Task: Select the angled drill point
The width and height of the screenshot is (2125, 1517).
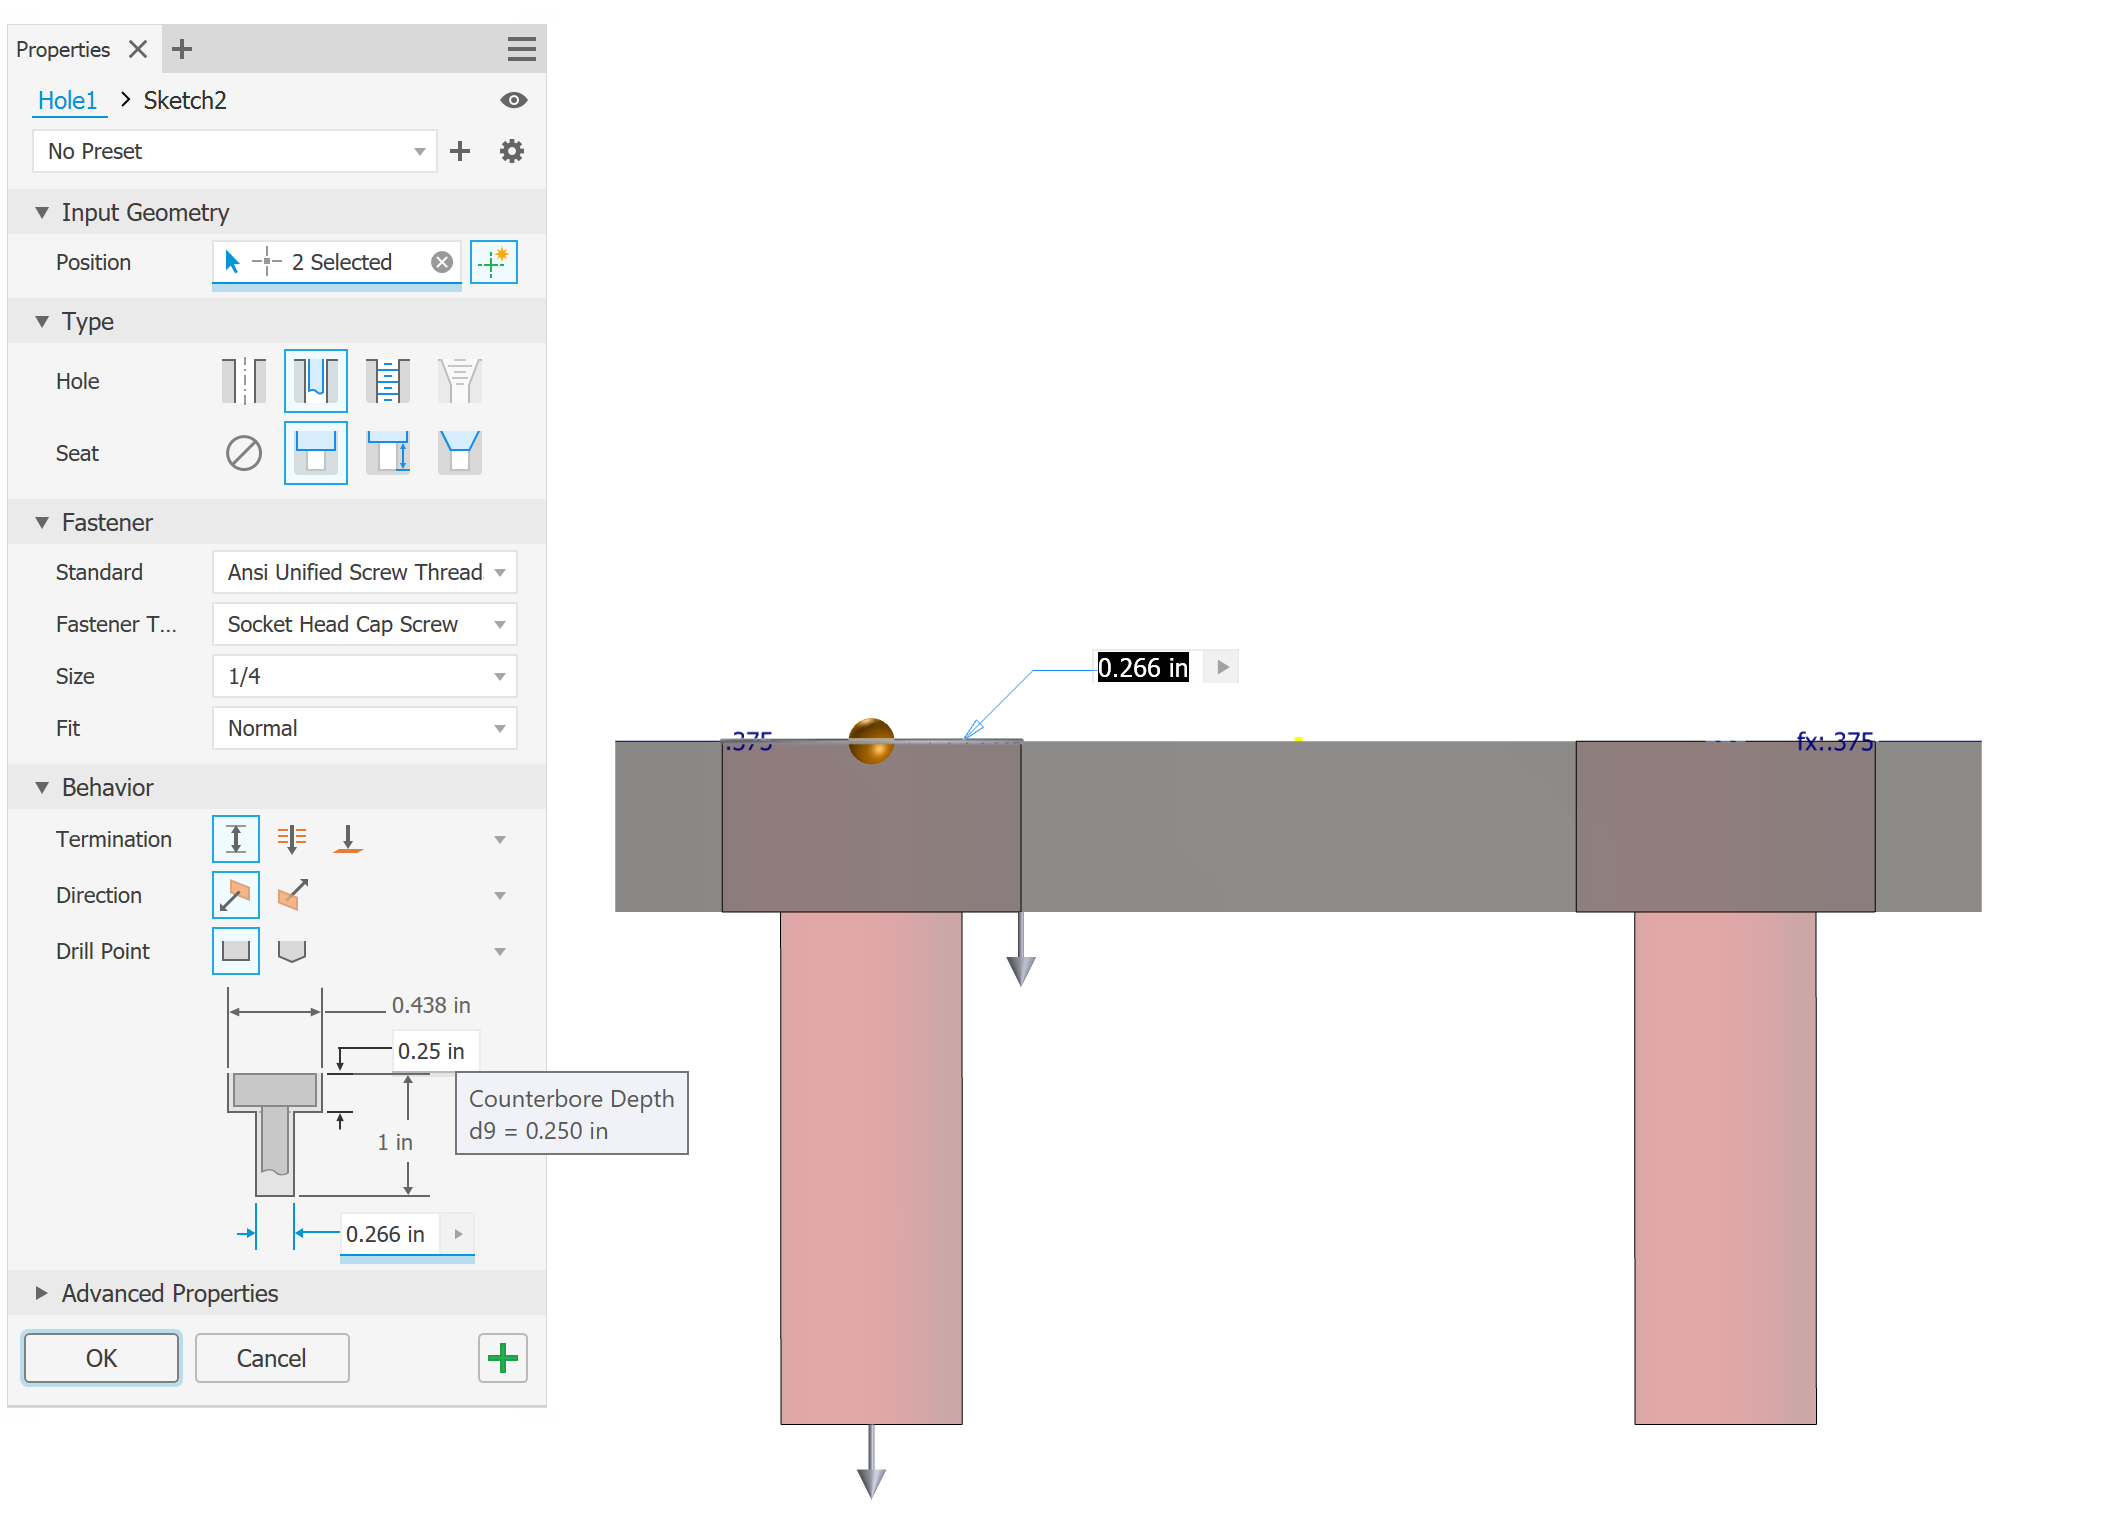Action: click(x=293, y=950)
